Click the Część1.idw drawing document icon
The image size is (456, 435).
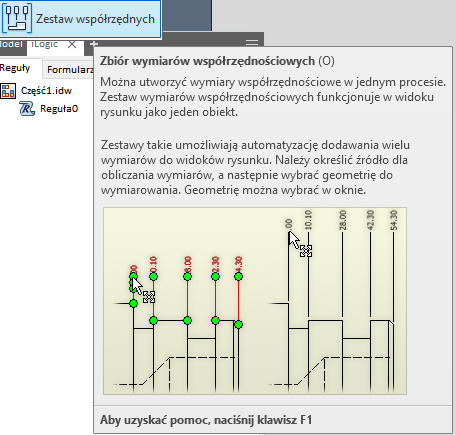[x=8, y=91]
